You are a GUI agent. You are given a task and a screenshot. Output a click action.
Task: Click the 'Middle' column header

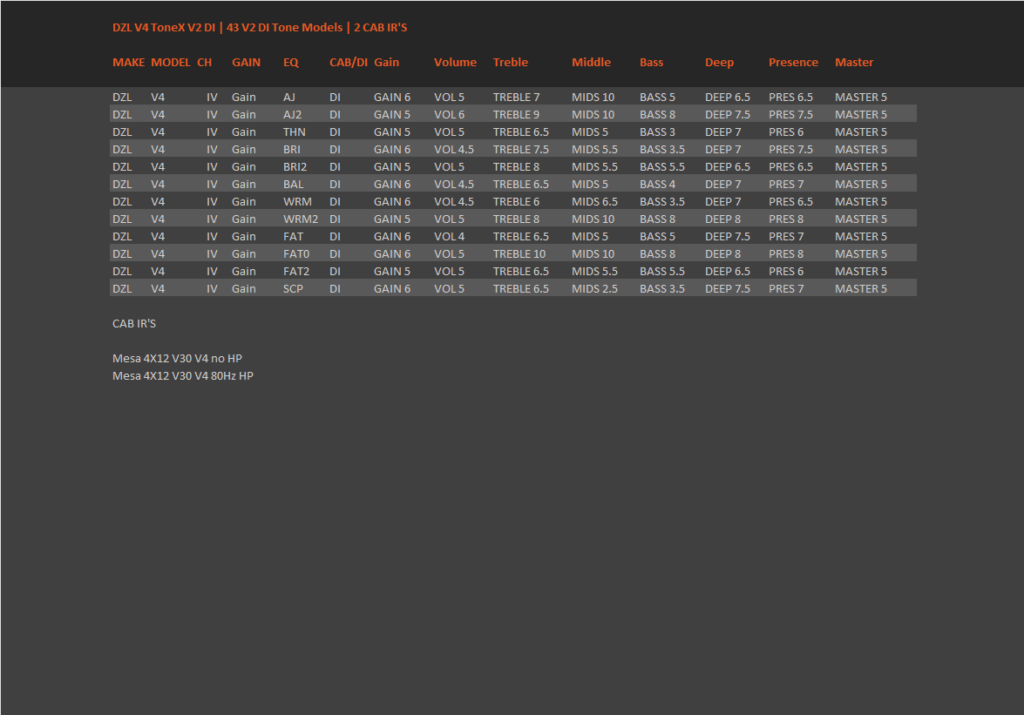click(591, 62)
